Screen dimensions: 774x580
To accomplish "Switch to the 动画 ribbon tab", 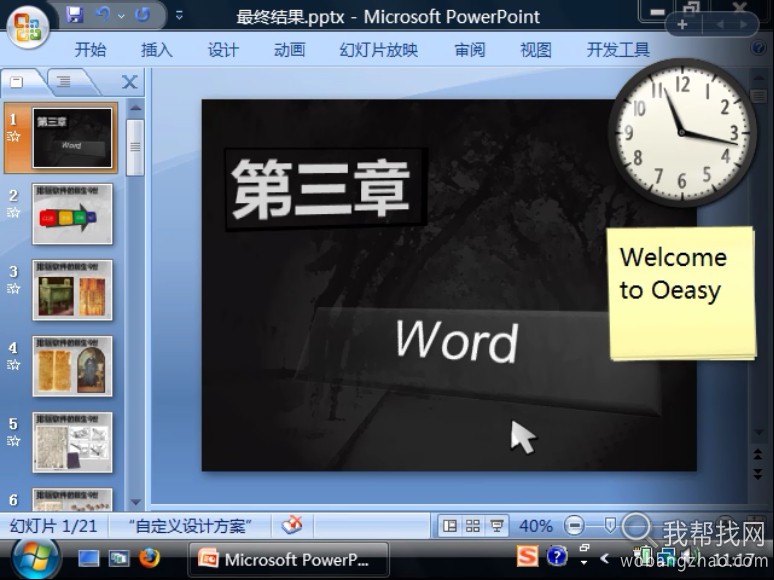I will (289, 49).
